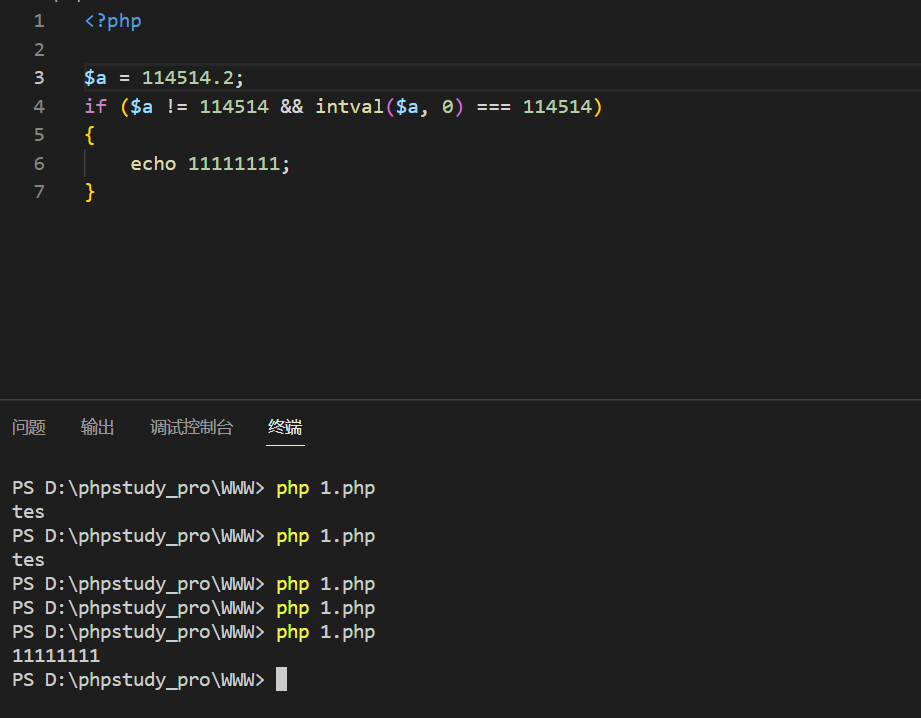This screenshot has width=921, height=718.
Task: Click the closing brace on line 7
Action: (x=89, y=192)
